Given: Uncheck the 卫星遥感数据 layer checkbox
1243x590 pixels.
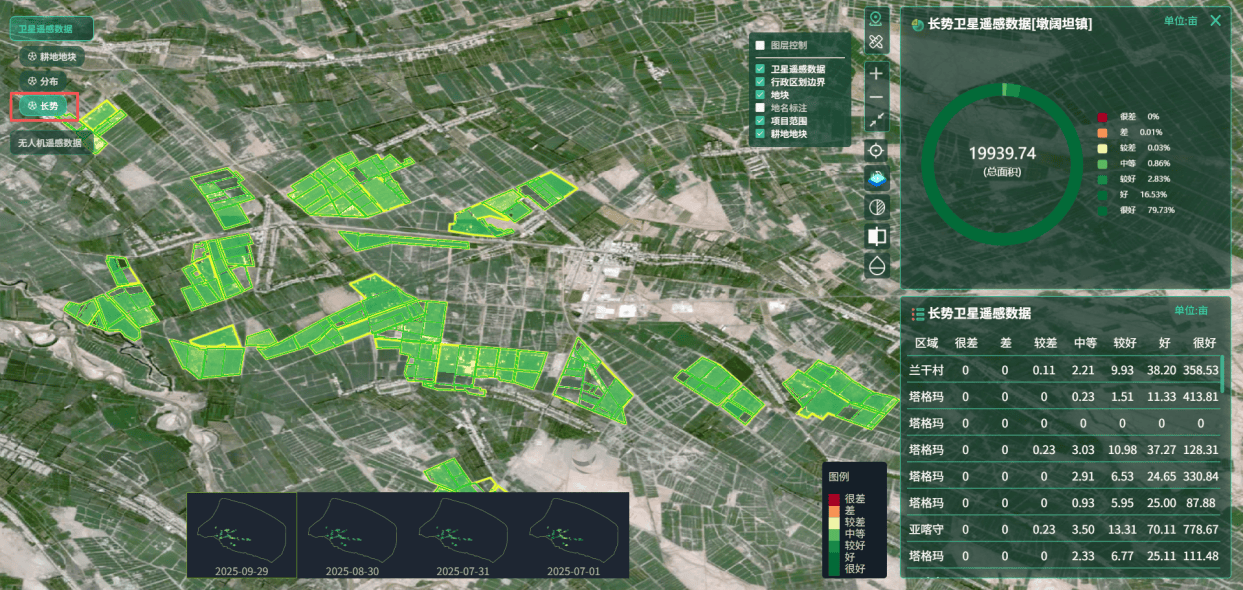Looking at the screenshot, I should (x=760, y=69).
